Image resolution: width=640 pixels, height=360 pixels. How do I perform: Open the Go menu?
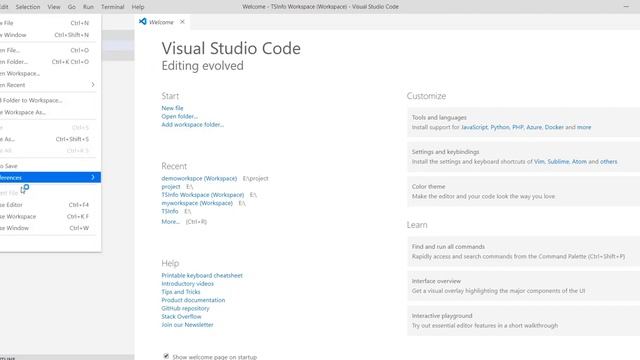pyautogui.click(x=71, y=7)
